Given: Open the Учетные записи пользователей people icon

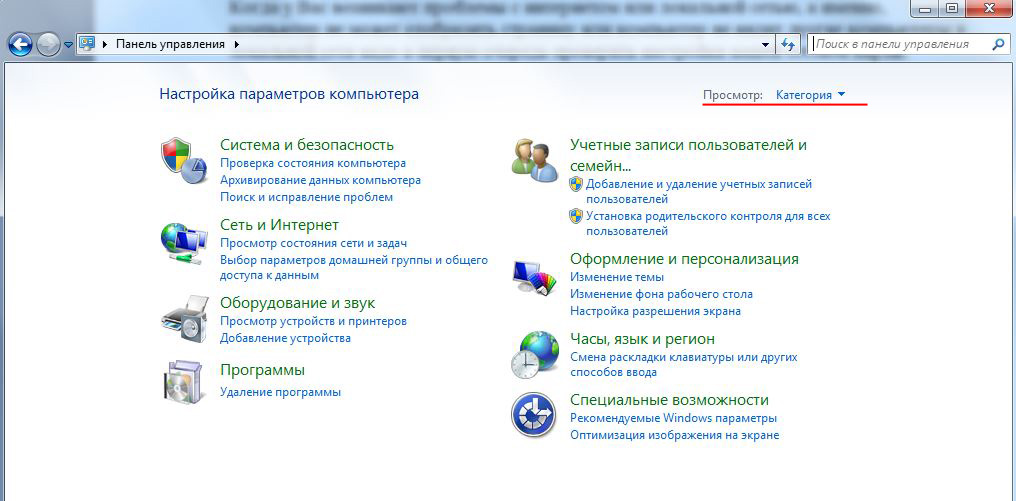Looking at the screenshot, I should click(535, 160).
